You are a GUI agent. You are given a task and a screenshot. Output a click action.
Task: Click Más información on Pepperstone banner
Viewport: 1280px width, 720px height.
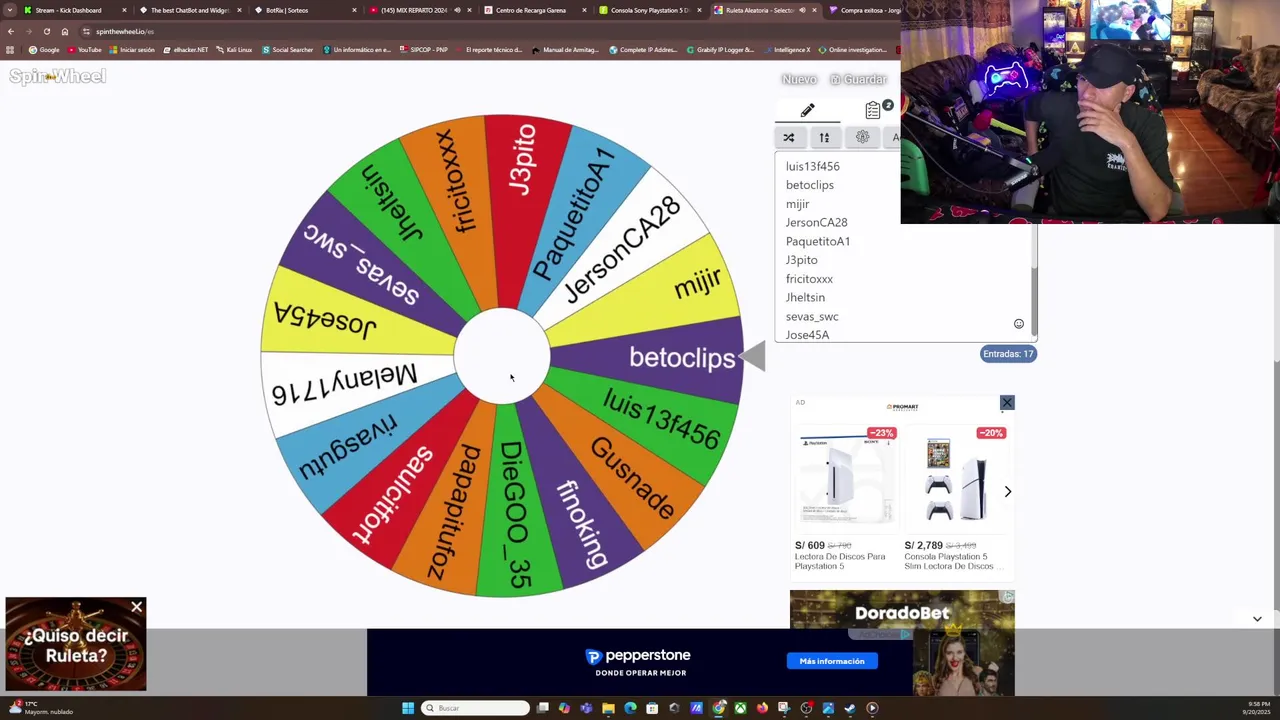832,661
